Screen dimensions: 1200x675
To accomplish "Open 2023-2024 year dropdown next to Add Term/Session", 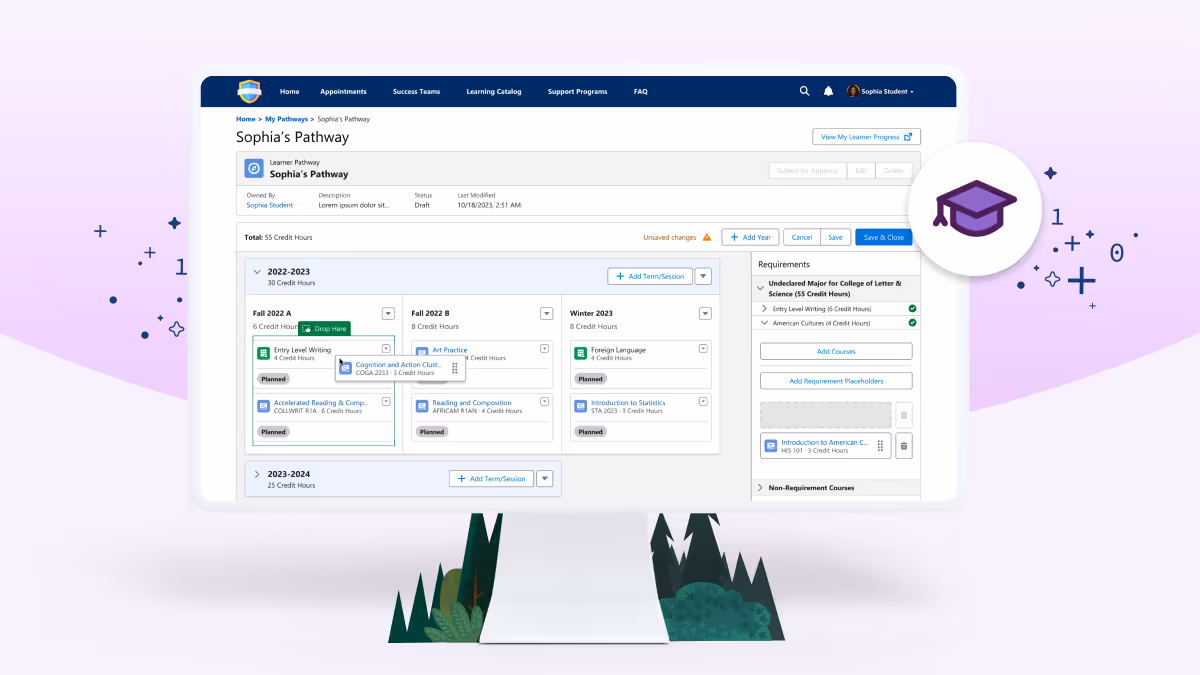I will tap(545, 479).
